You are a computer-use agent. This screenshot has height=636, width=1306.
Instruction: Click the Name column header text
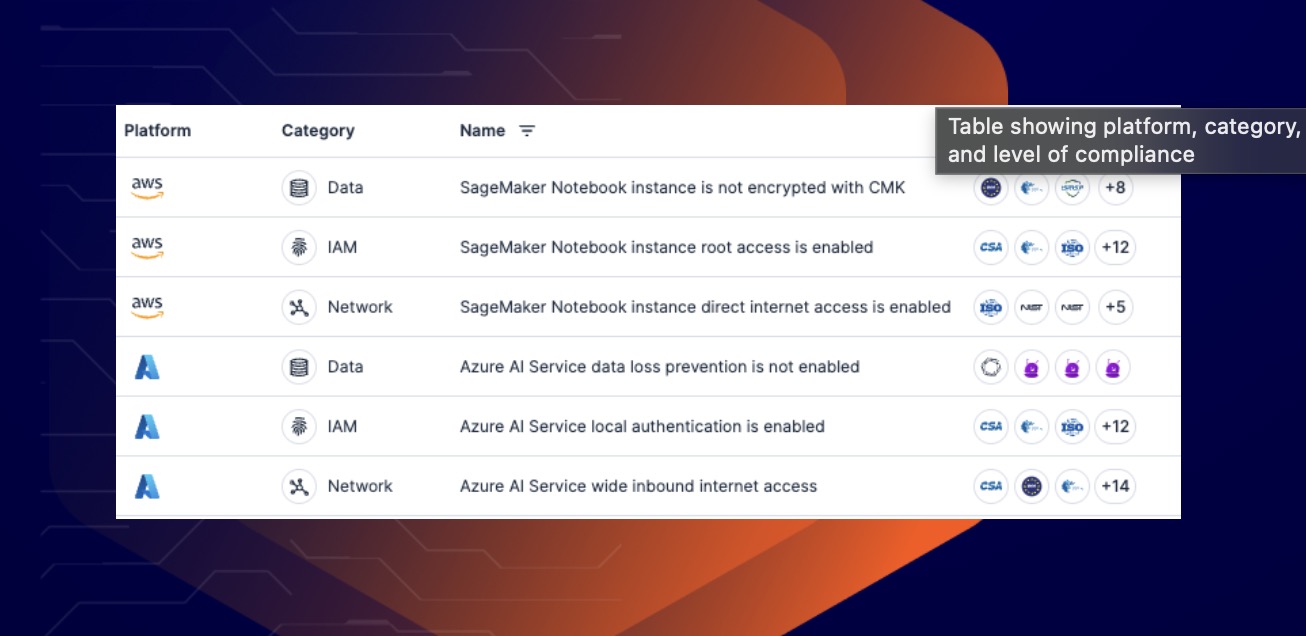(x=482, y=131)
